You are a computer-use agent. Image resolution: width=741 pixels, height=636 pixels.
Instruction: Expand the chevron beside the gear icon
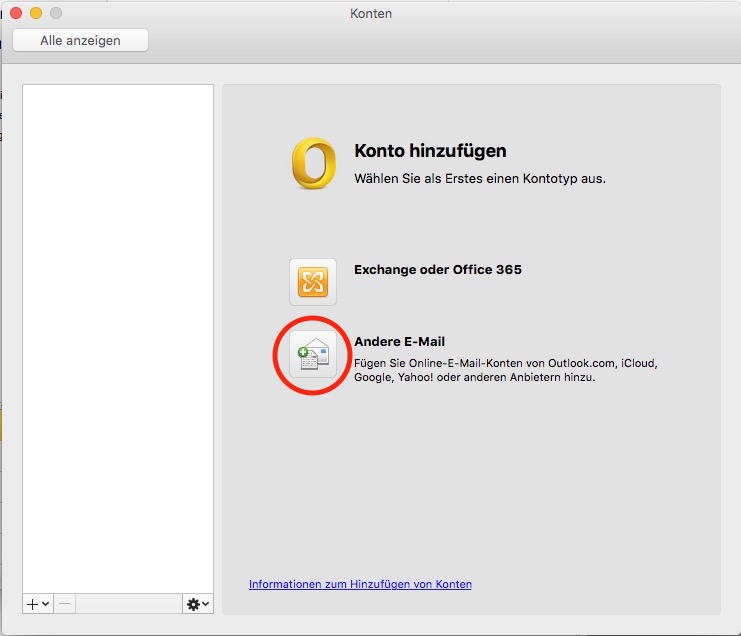point(206,605)
